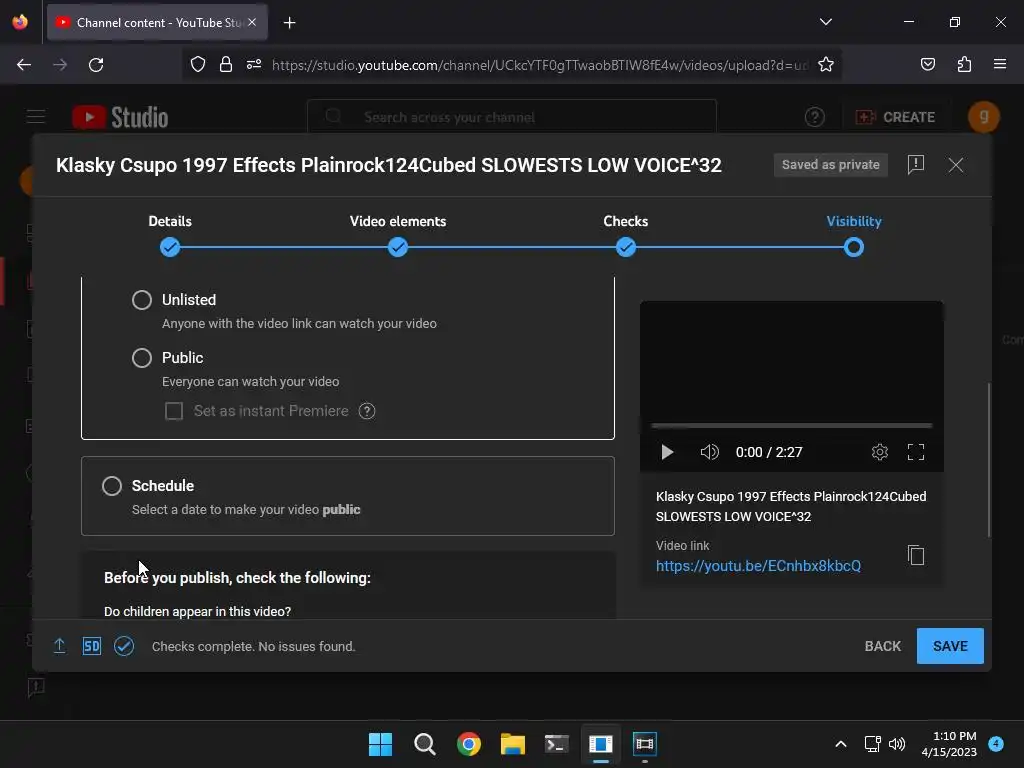Open the terminal taskbar icon

click(556, 744)
